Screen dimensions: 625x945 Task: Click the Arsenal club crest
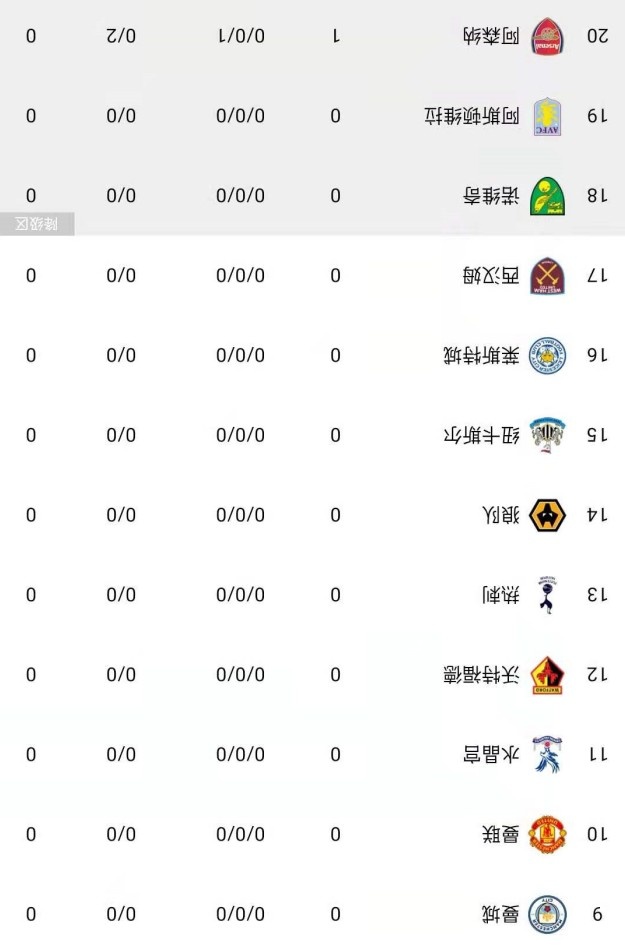pos(547,36)
